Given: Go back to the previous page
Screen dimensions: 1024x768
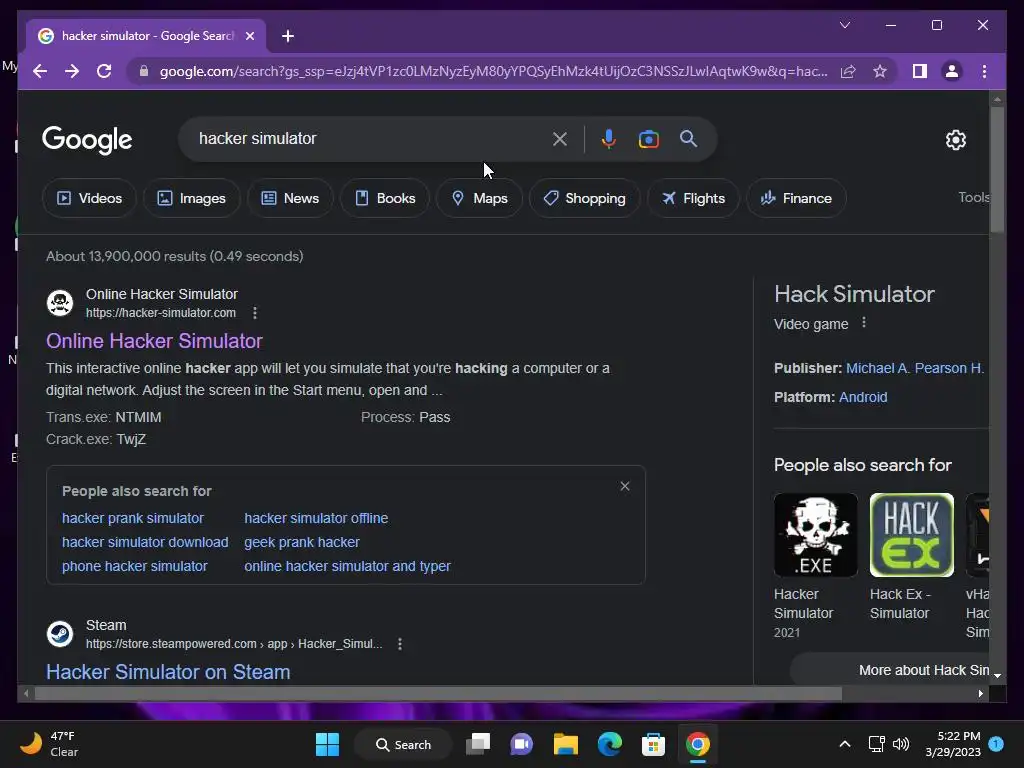Looking at the screenshot, I should pyautogui.click(x=40, y=71).
